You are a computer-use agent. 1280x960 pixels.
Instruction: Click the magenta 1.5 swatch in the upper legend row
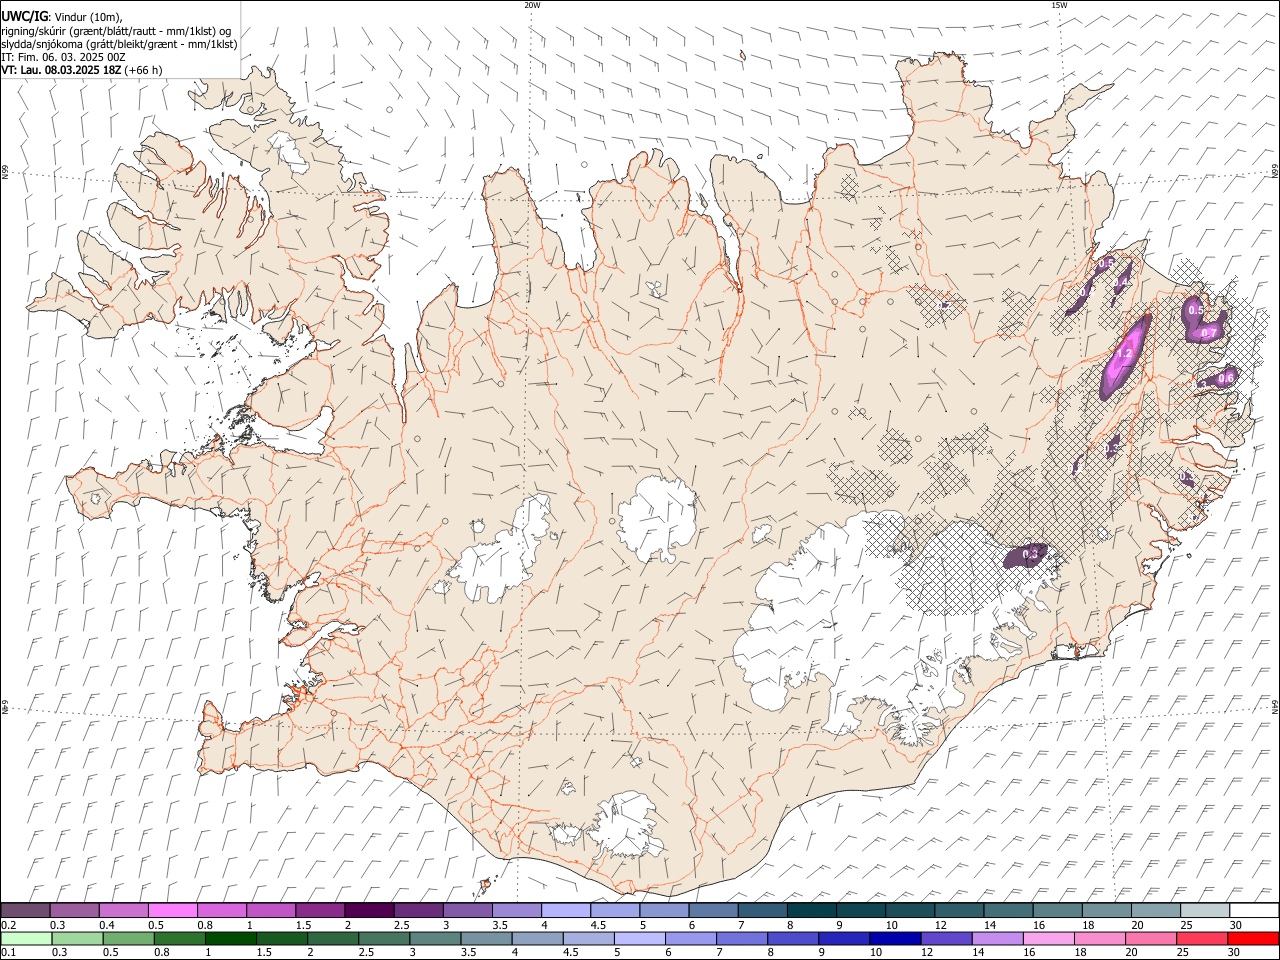point(320,911)
